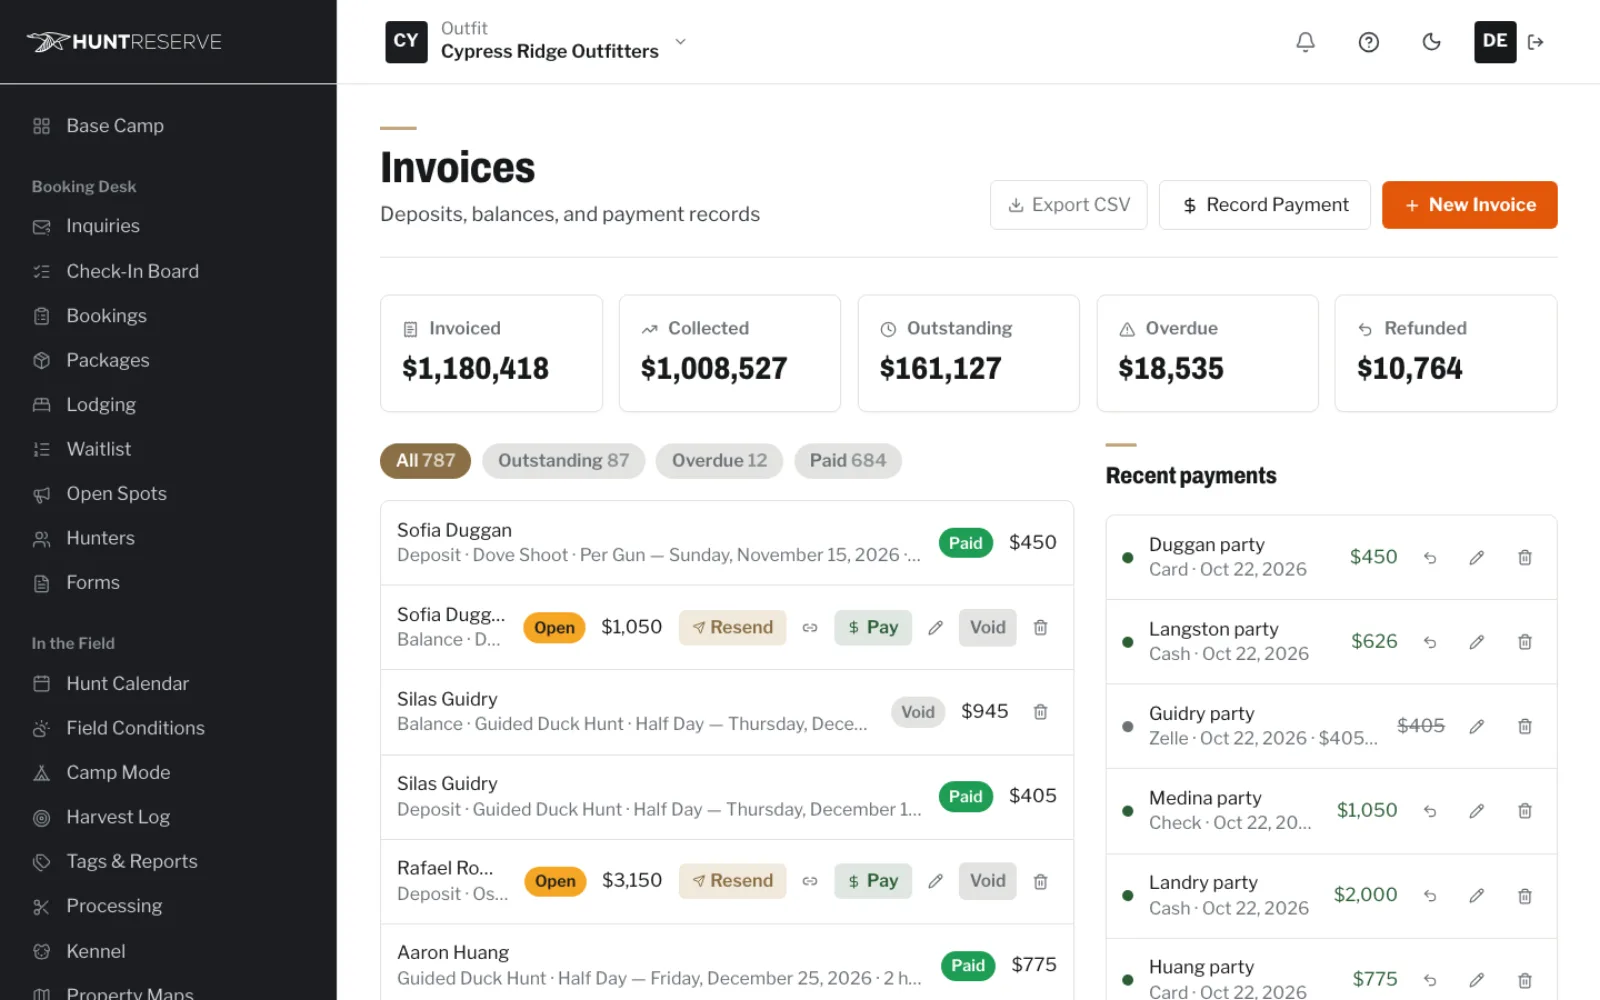This screenshot has height=1000, width=1600.
Task: Refund the Langston party $626 payment
Action: pos(1430,642)
